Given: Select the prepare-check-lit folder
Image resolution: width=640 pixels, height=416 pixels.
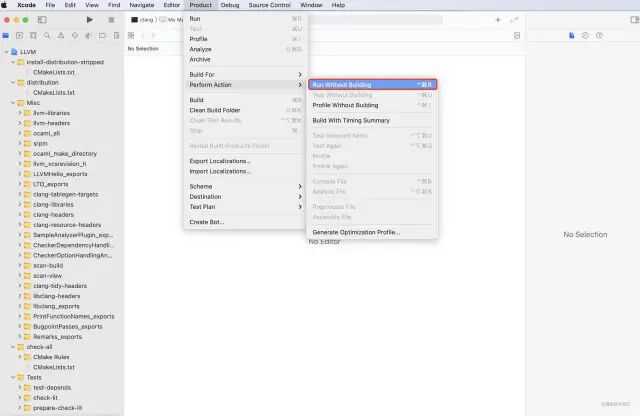Looking at the screenshot, I should point(58,407).
